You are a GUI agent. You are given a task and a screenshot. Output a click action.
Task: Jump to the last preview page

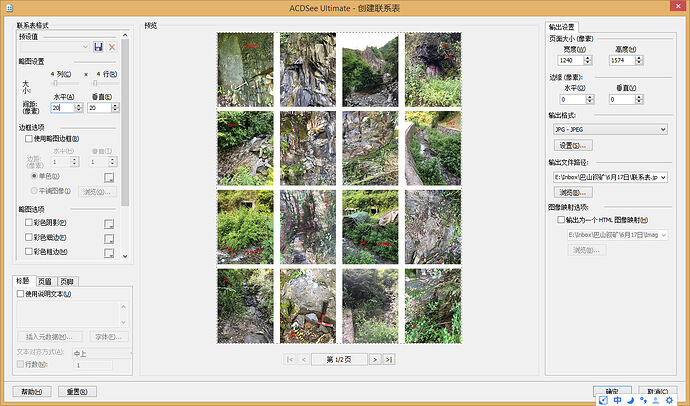click(388, 358)
